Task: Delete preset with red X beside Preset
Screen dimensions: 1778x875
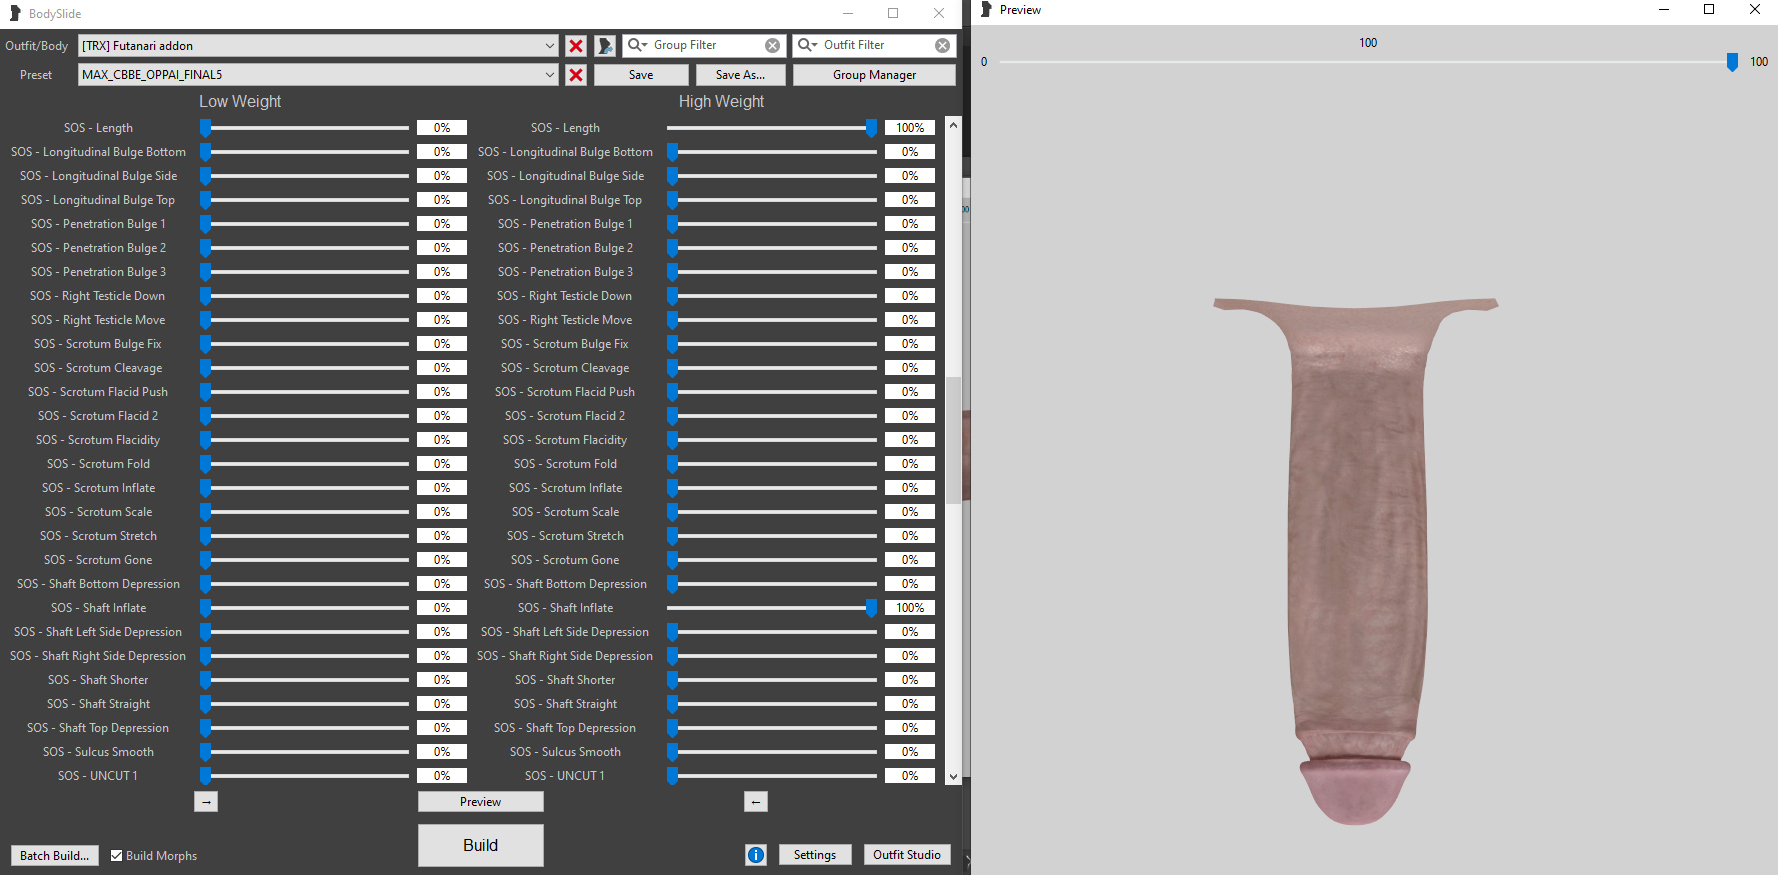Action: click(576, 75)
